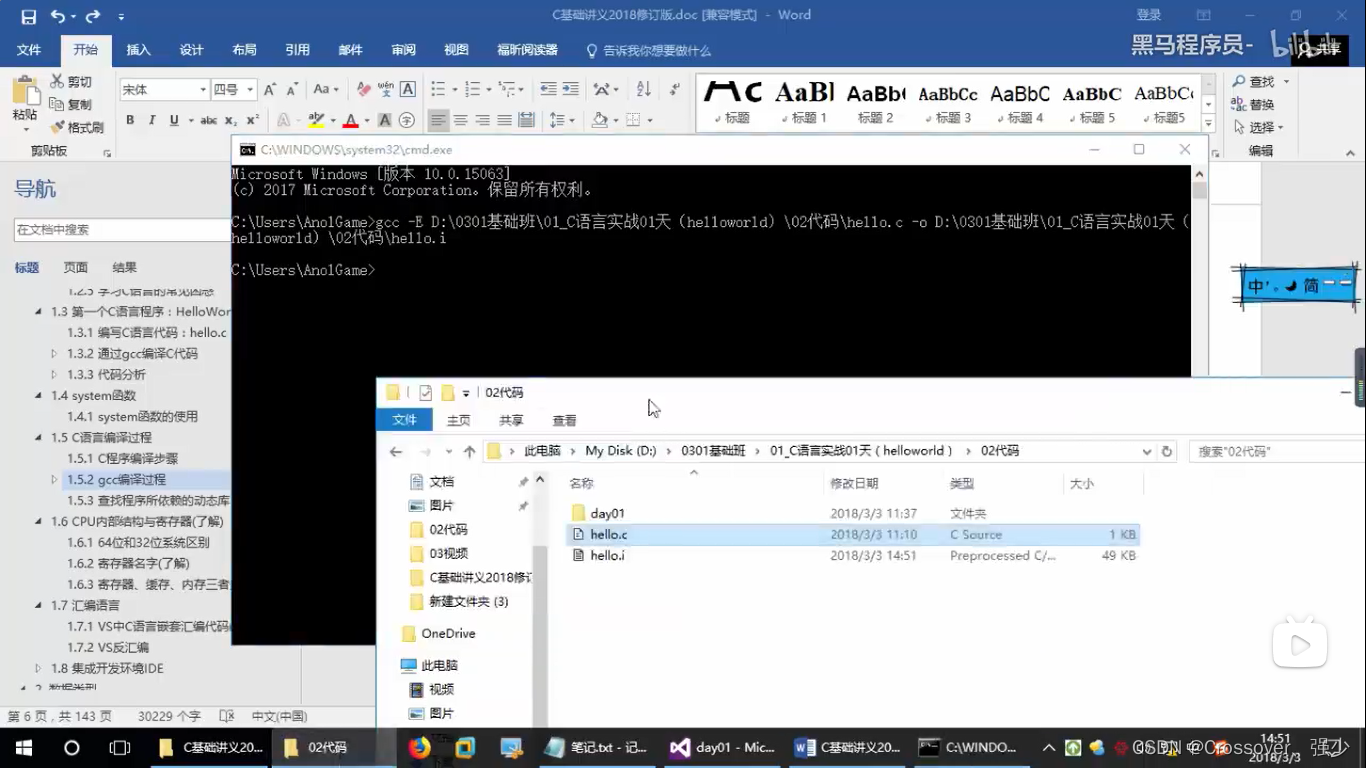Select hello.i file in Explorer
This screenshot has height=768, width=1366.
pos(607,555)
